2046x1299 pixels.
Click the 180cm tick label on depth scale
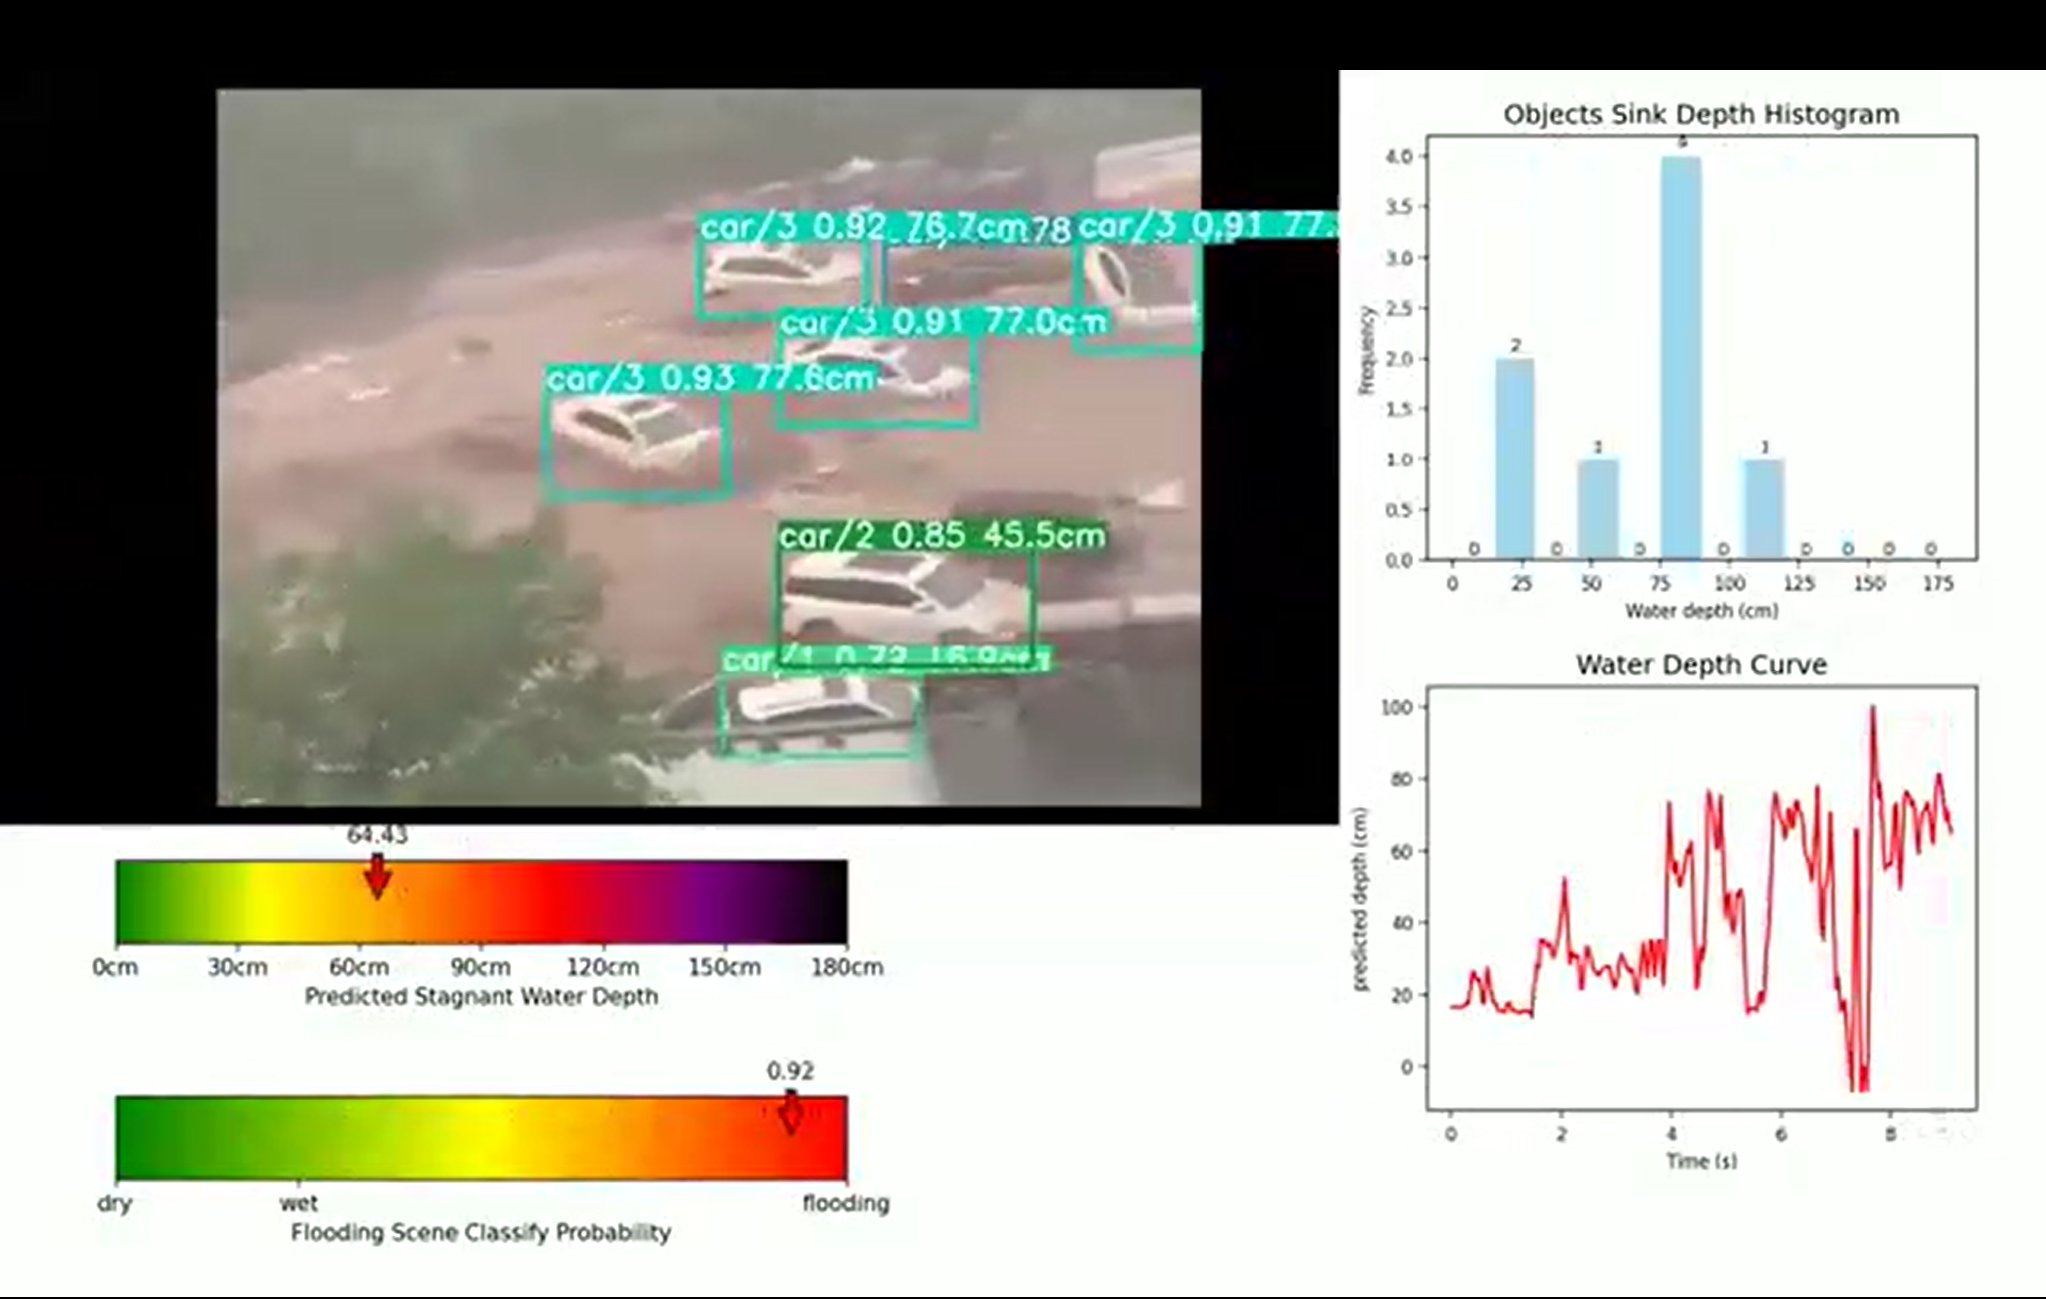(x=846, y=967)
